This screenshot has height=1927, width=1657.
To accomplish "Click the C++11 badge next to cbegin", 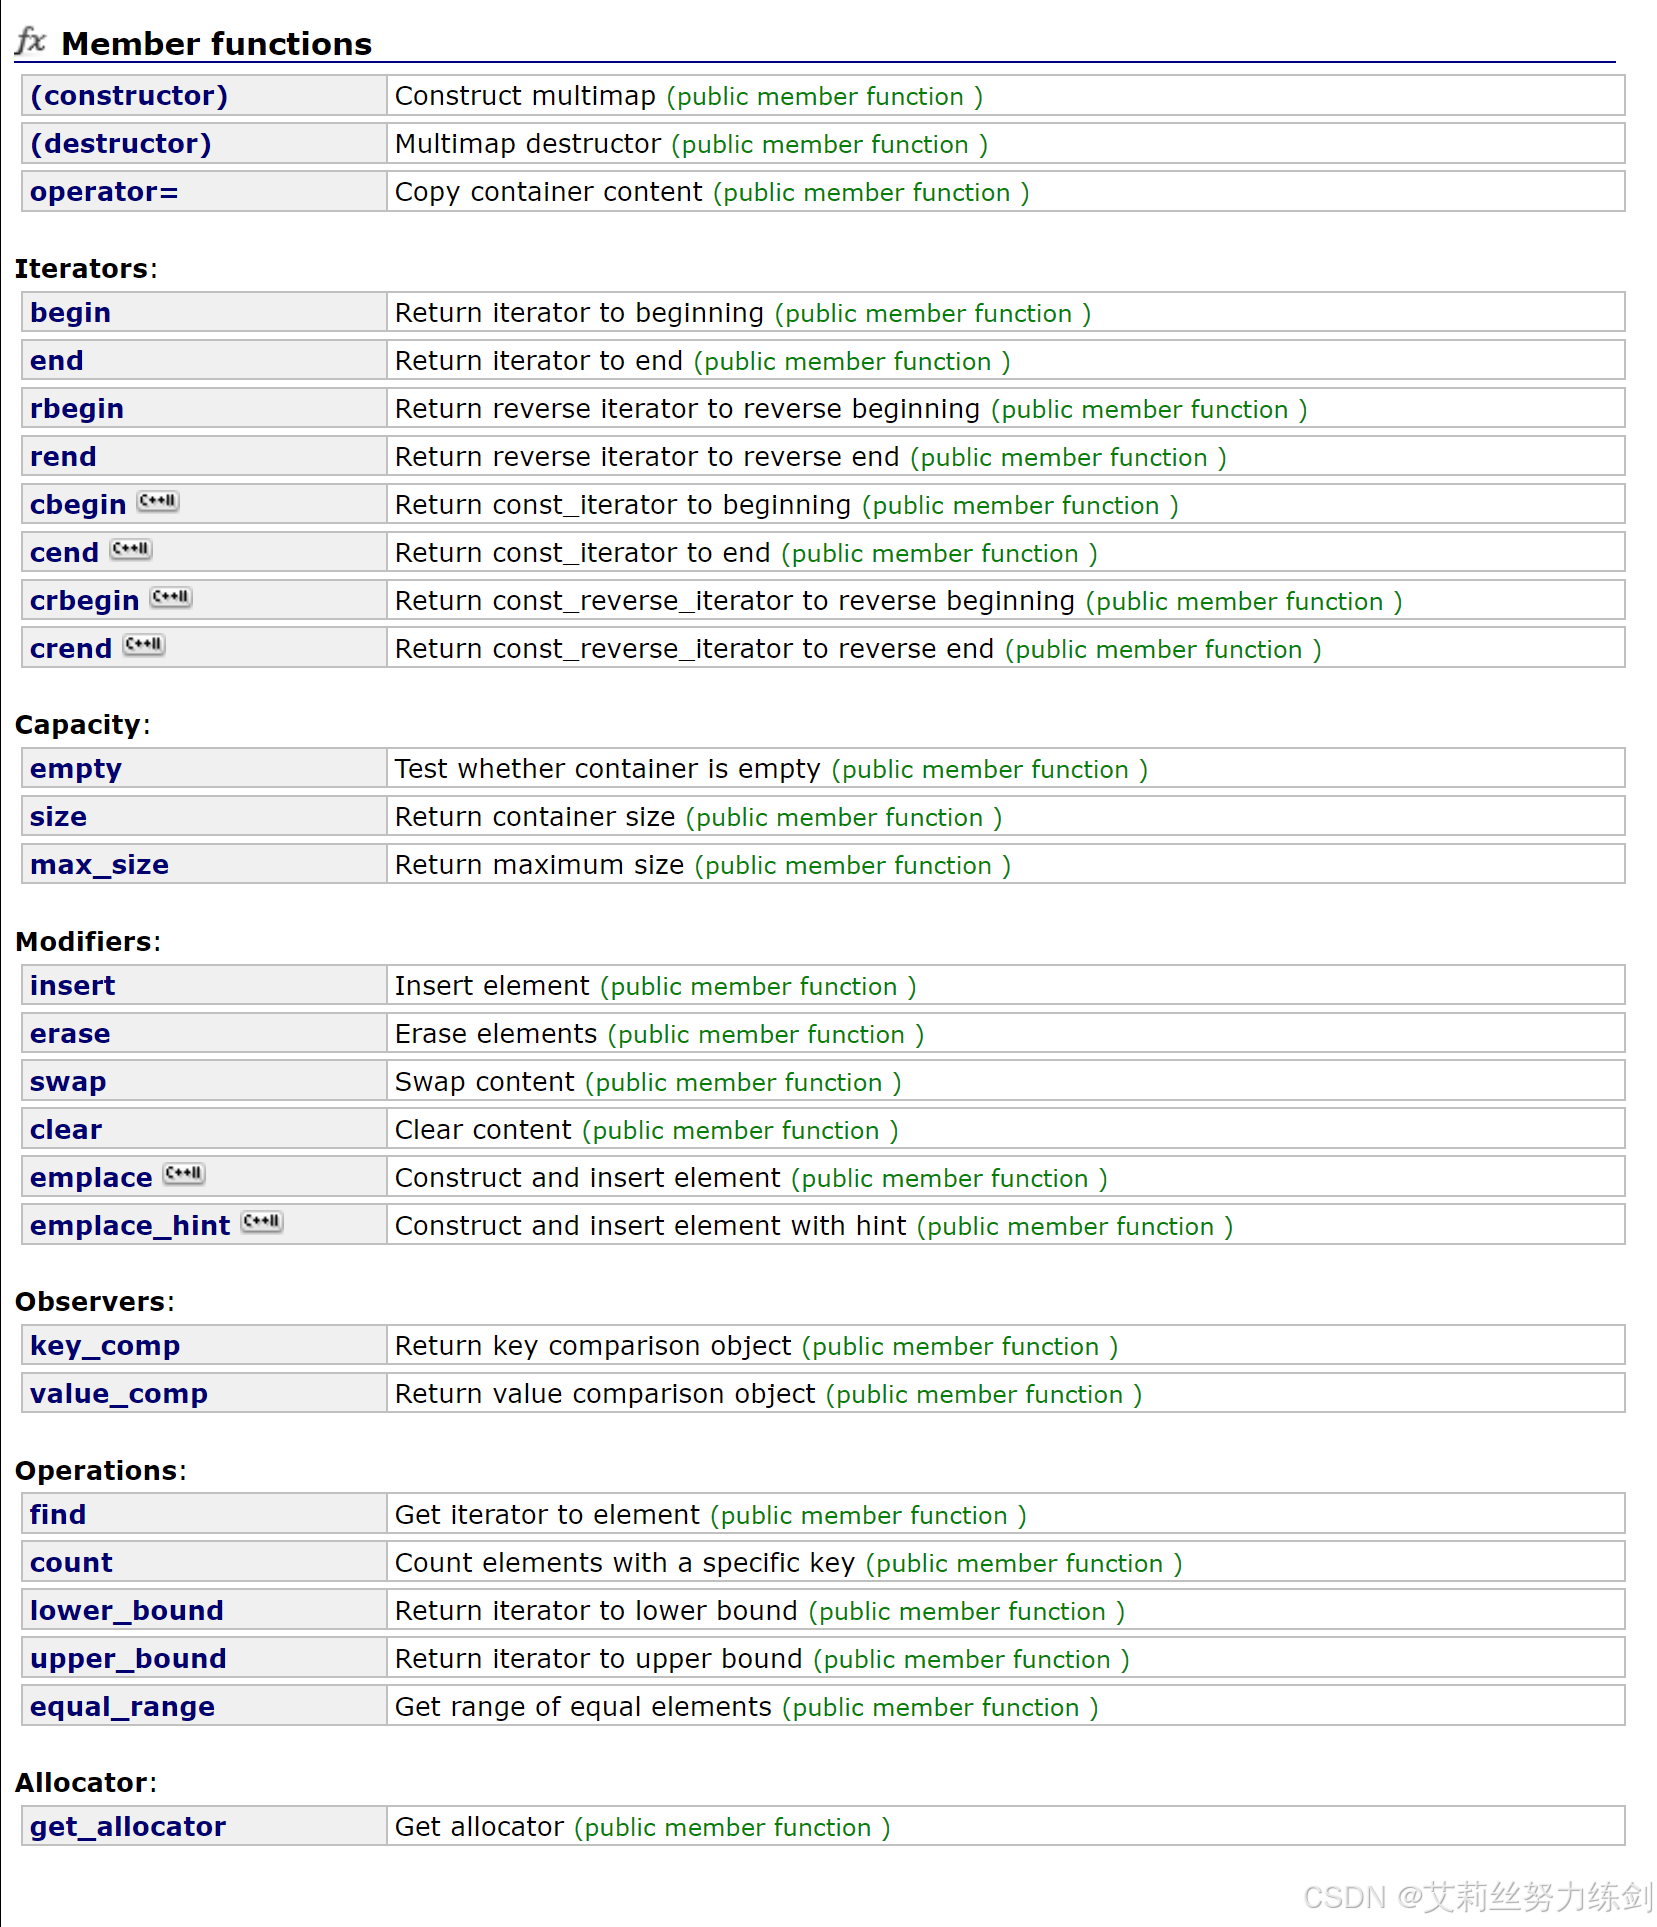I will [158, 501].
